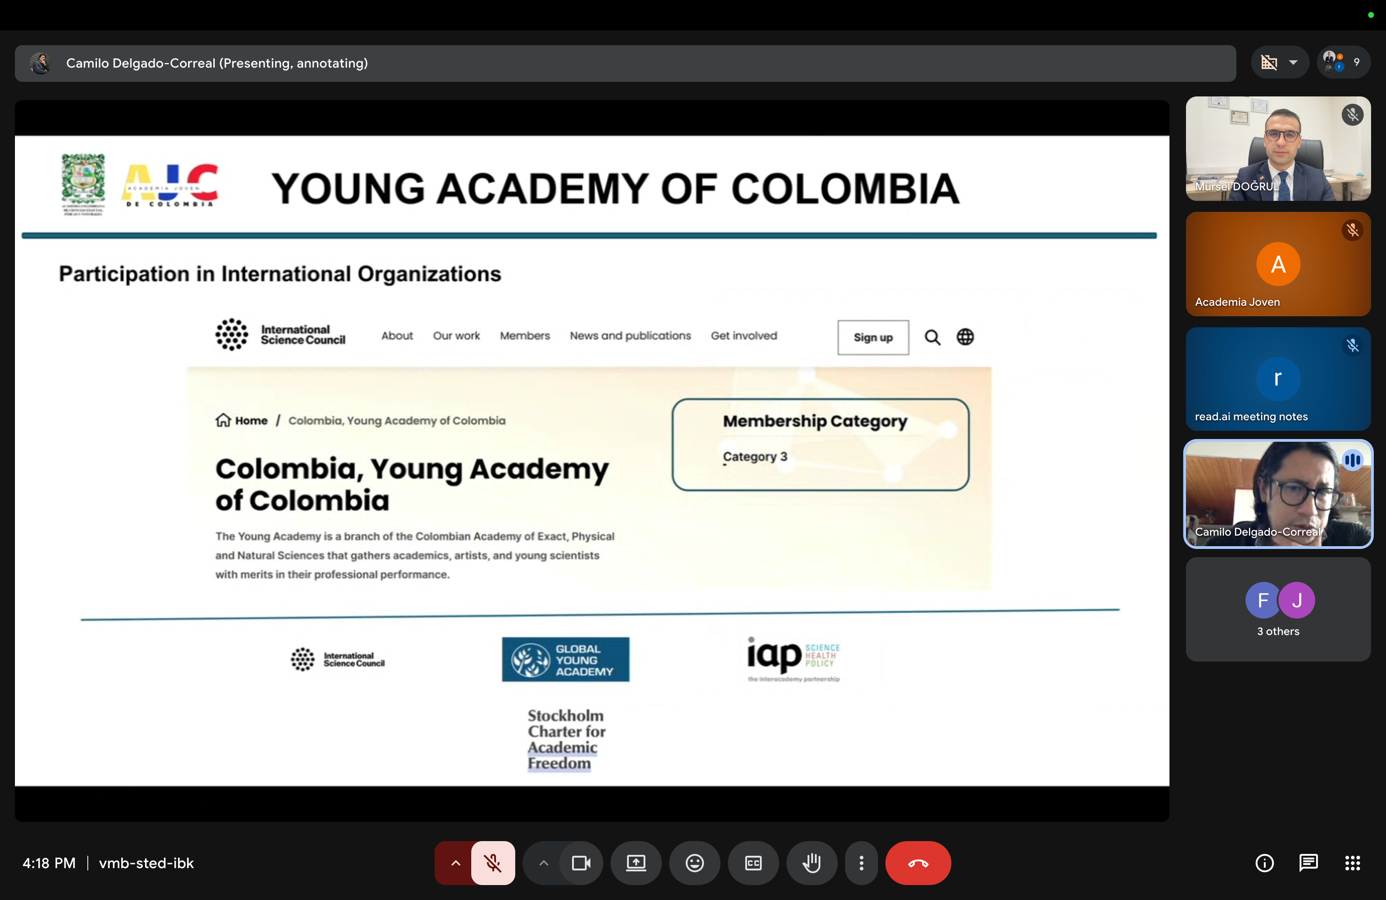This screenshot has height=900, width=1386.
Task: Open the emoji reactions picker
Action: (x=695, y=863)
